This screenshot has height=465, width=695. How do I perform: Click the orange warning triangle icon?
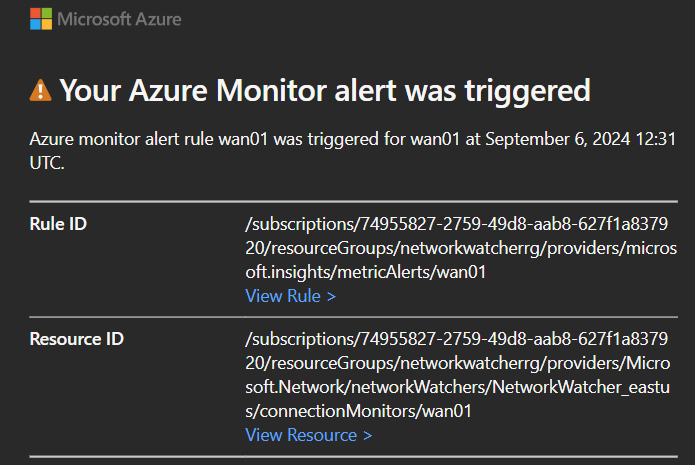tap(40, 90)
